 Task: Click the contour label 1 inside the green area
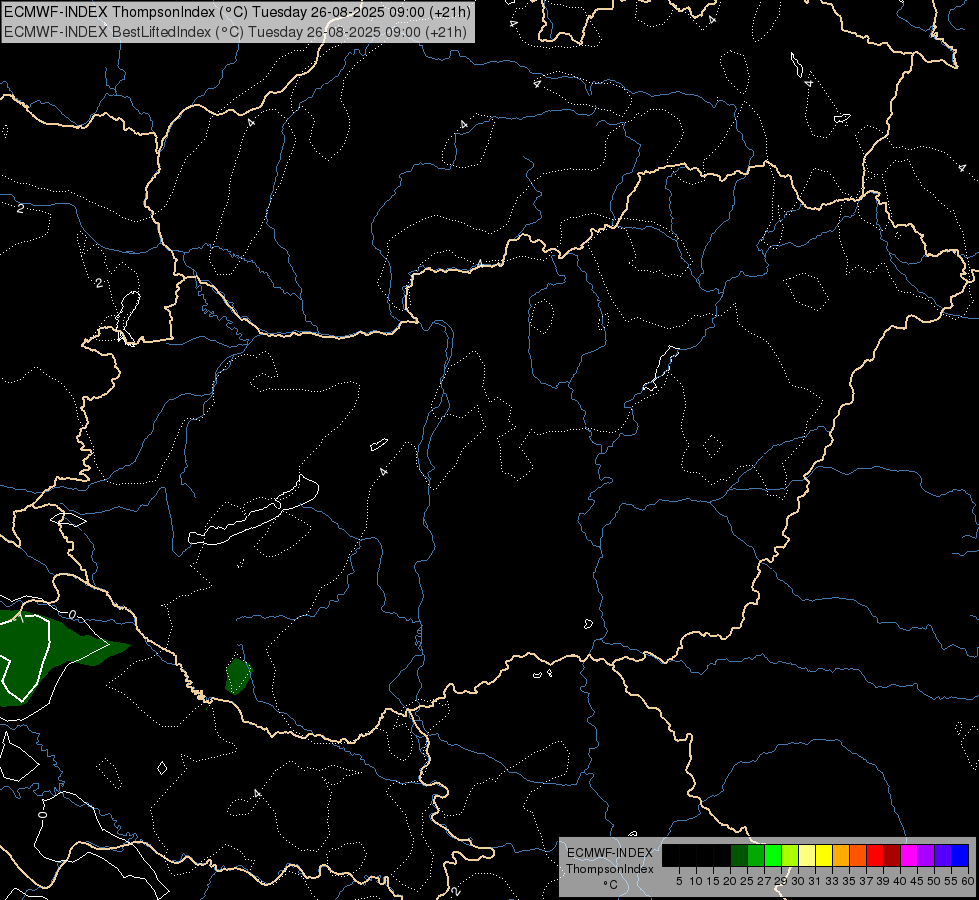coord(21,618)
